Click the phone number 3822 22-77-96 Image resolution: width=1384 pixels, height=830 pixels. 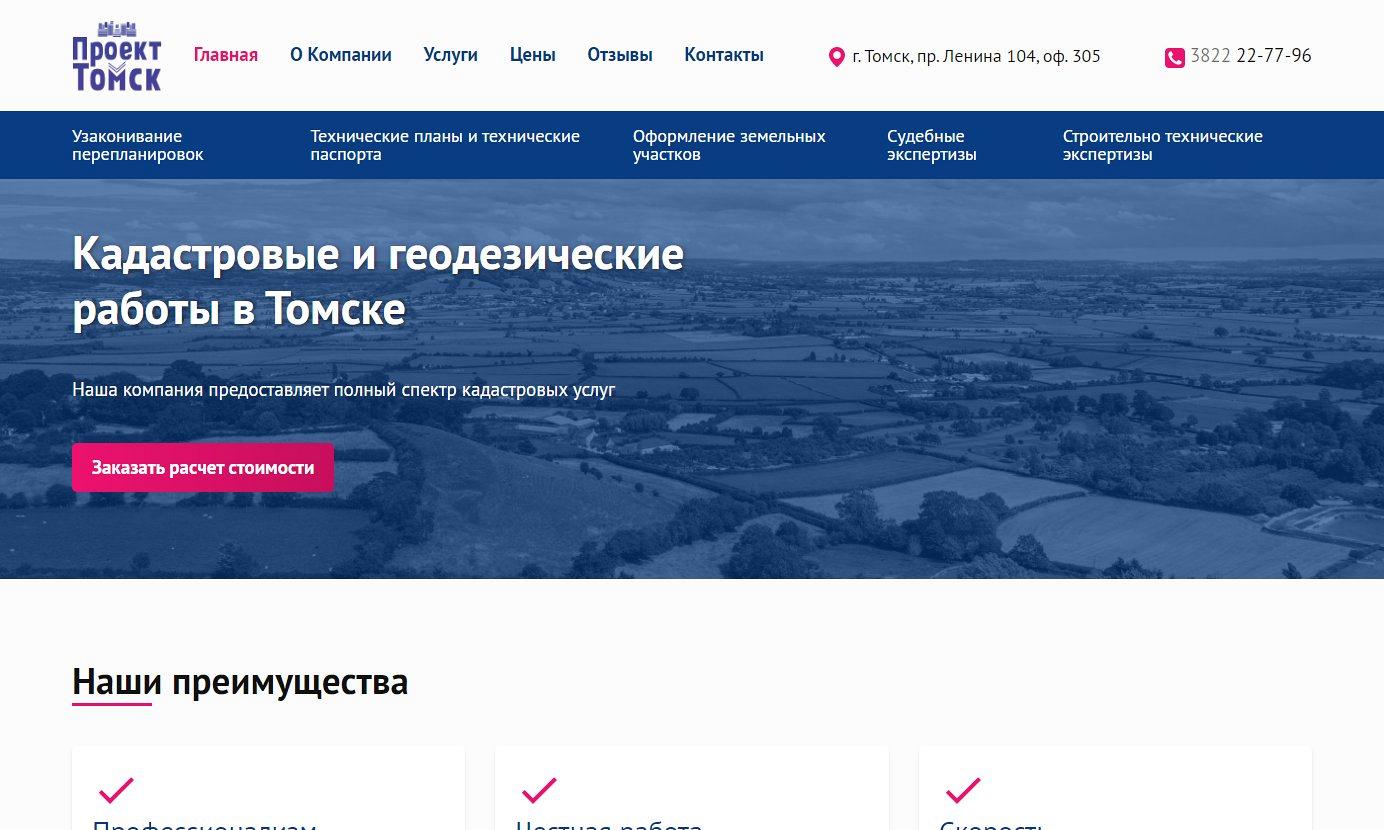pyautogui.click(x=1250, y=56)
